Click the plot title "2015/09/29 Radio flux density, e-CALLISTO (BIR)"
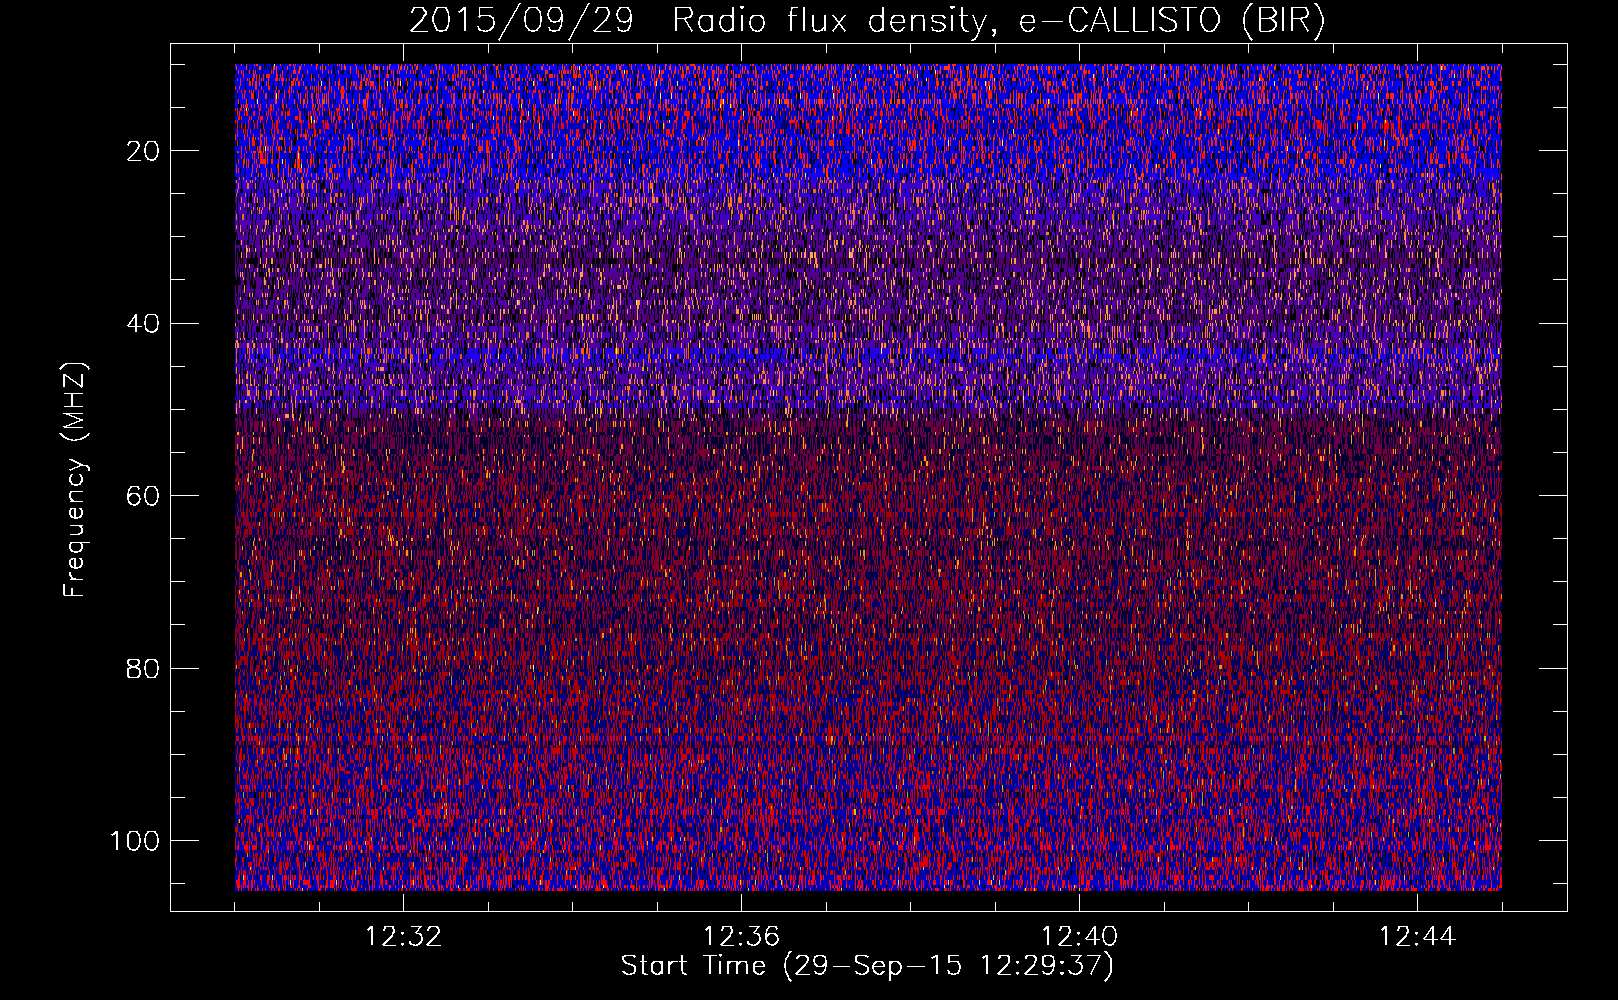The height and width of the screenshot is (1000, 1618). pos(867,21)
